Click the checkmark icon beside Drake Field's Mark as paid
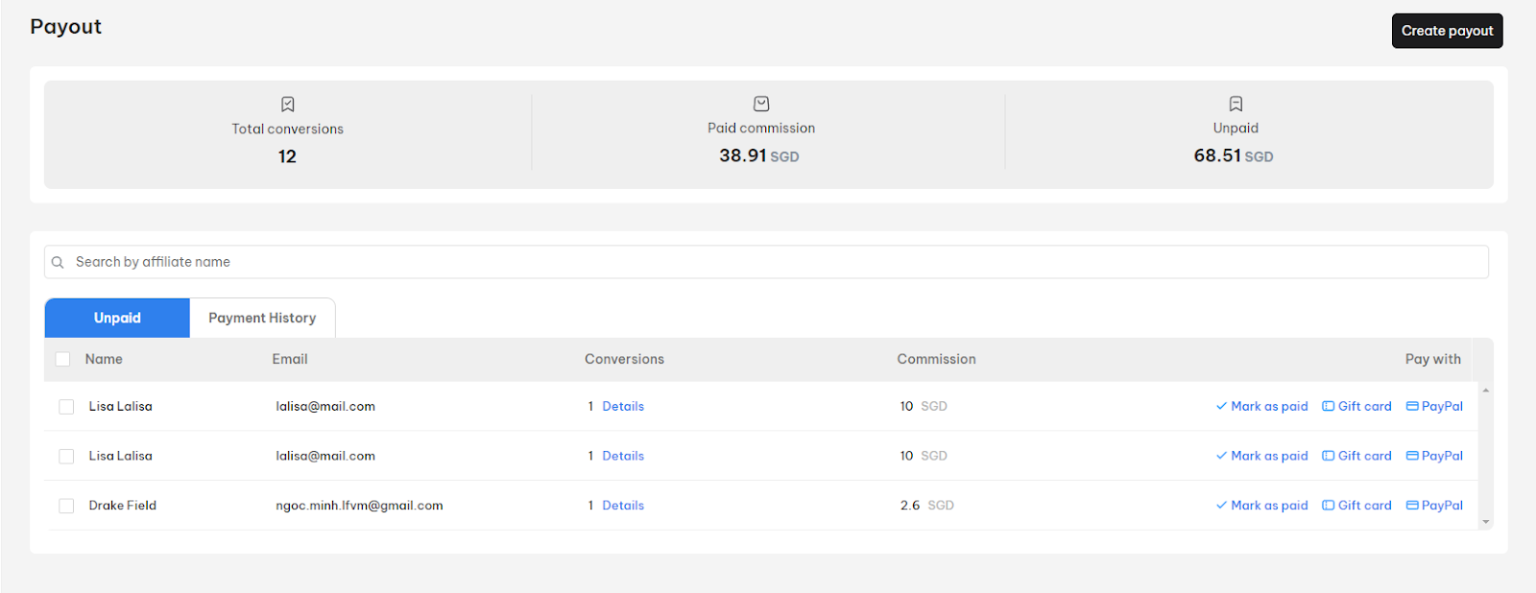 click(1221, 505)
